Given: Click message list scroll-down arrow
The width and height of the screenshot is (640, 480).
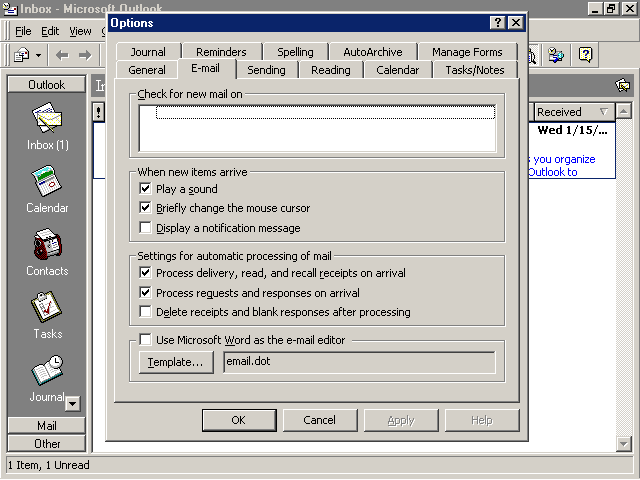Looking at the screenshot, I should click(x=624, y=444).
